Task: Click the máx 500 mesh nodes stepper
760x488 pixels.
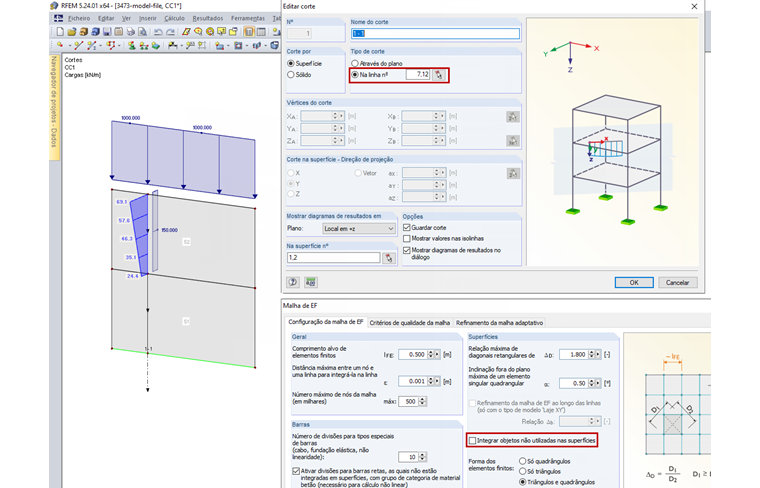Action: click(x=423, y=401)
